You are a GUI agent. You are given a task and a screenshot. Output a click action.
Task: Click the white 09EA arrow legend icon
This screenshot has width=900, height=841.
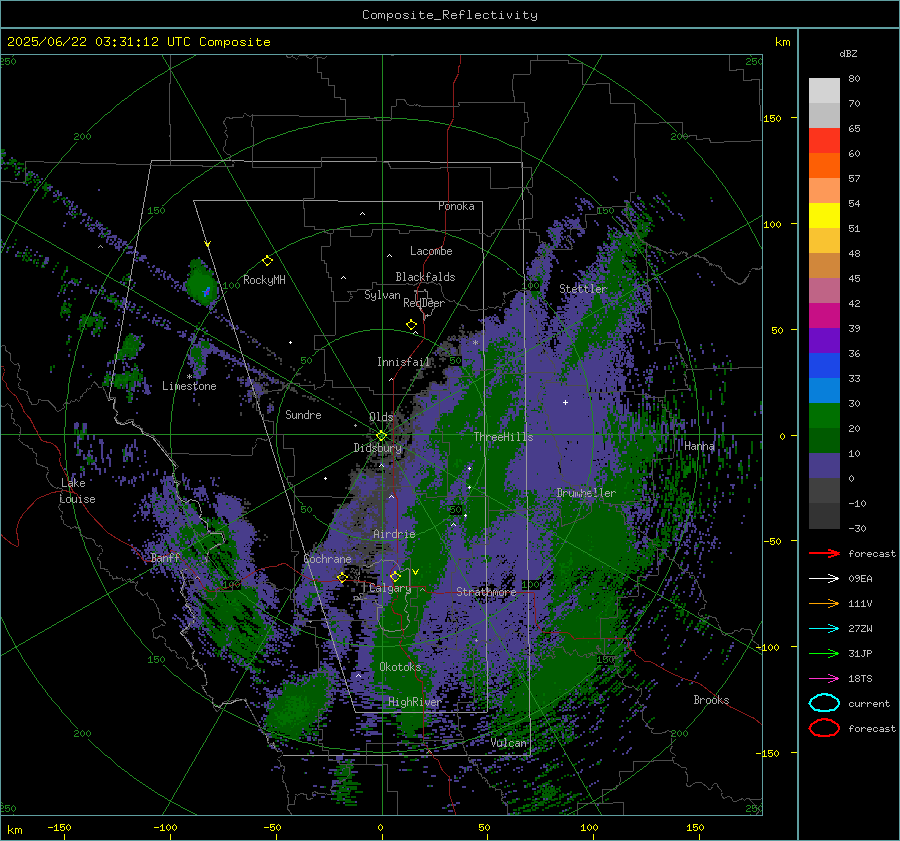tap(824, 579)
